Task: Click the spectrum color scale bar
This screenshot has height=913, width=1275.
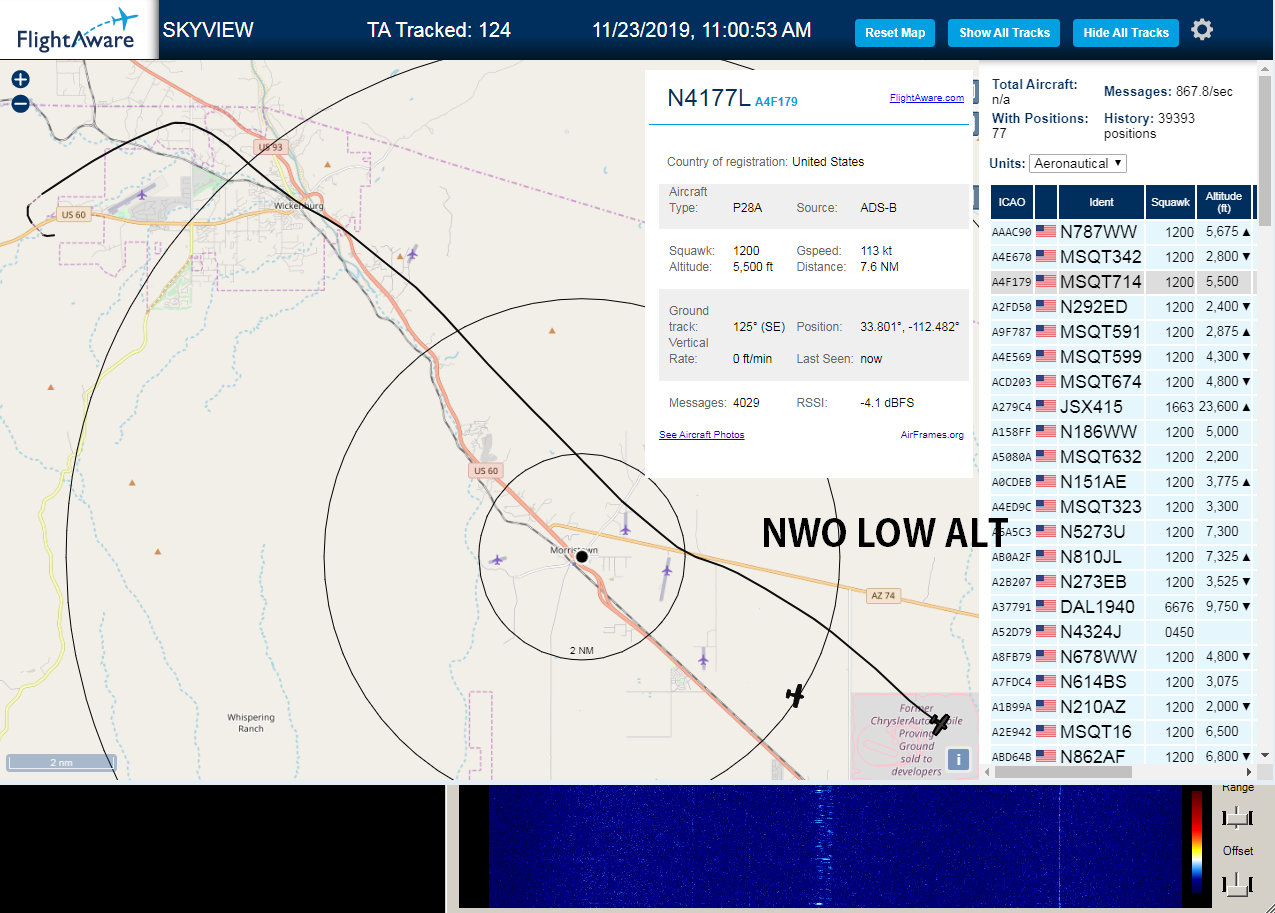Action: click(x=1196, y=841)
